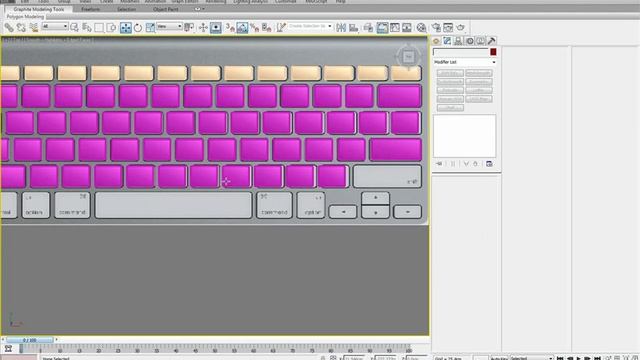Click the Mirror tool
The image size is (640, 360).
click(341, 28)
